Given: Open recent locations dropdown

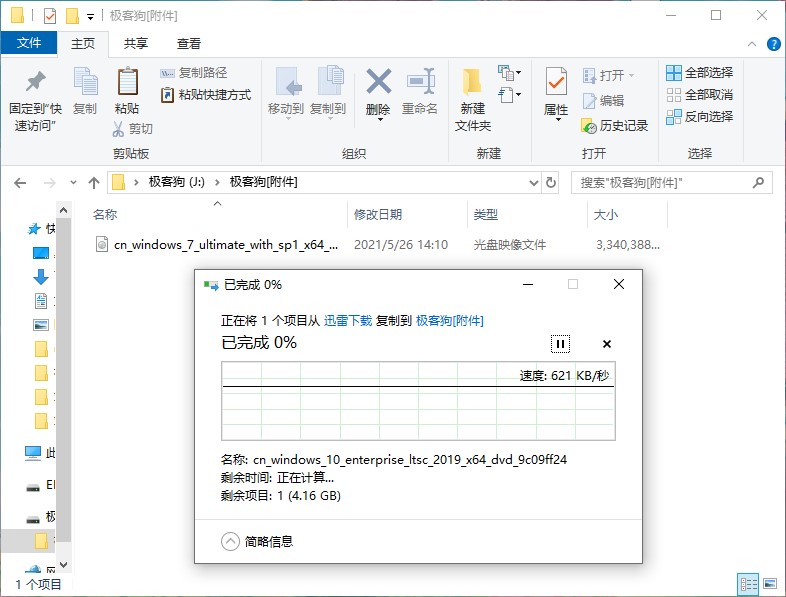Looking at the screenshot, I should (73, 183).
